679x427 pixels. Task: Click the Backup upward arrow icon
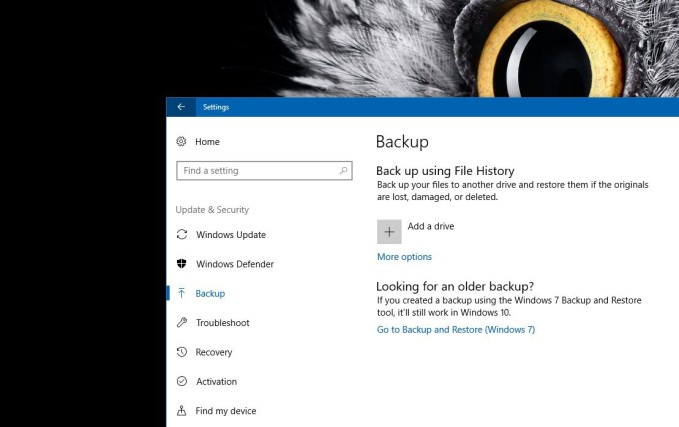(x=181, y=293)
